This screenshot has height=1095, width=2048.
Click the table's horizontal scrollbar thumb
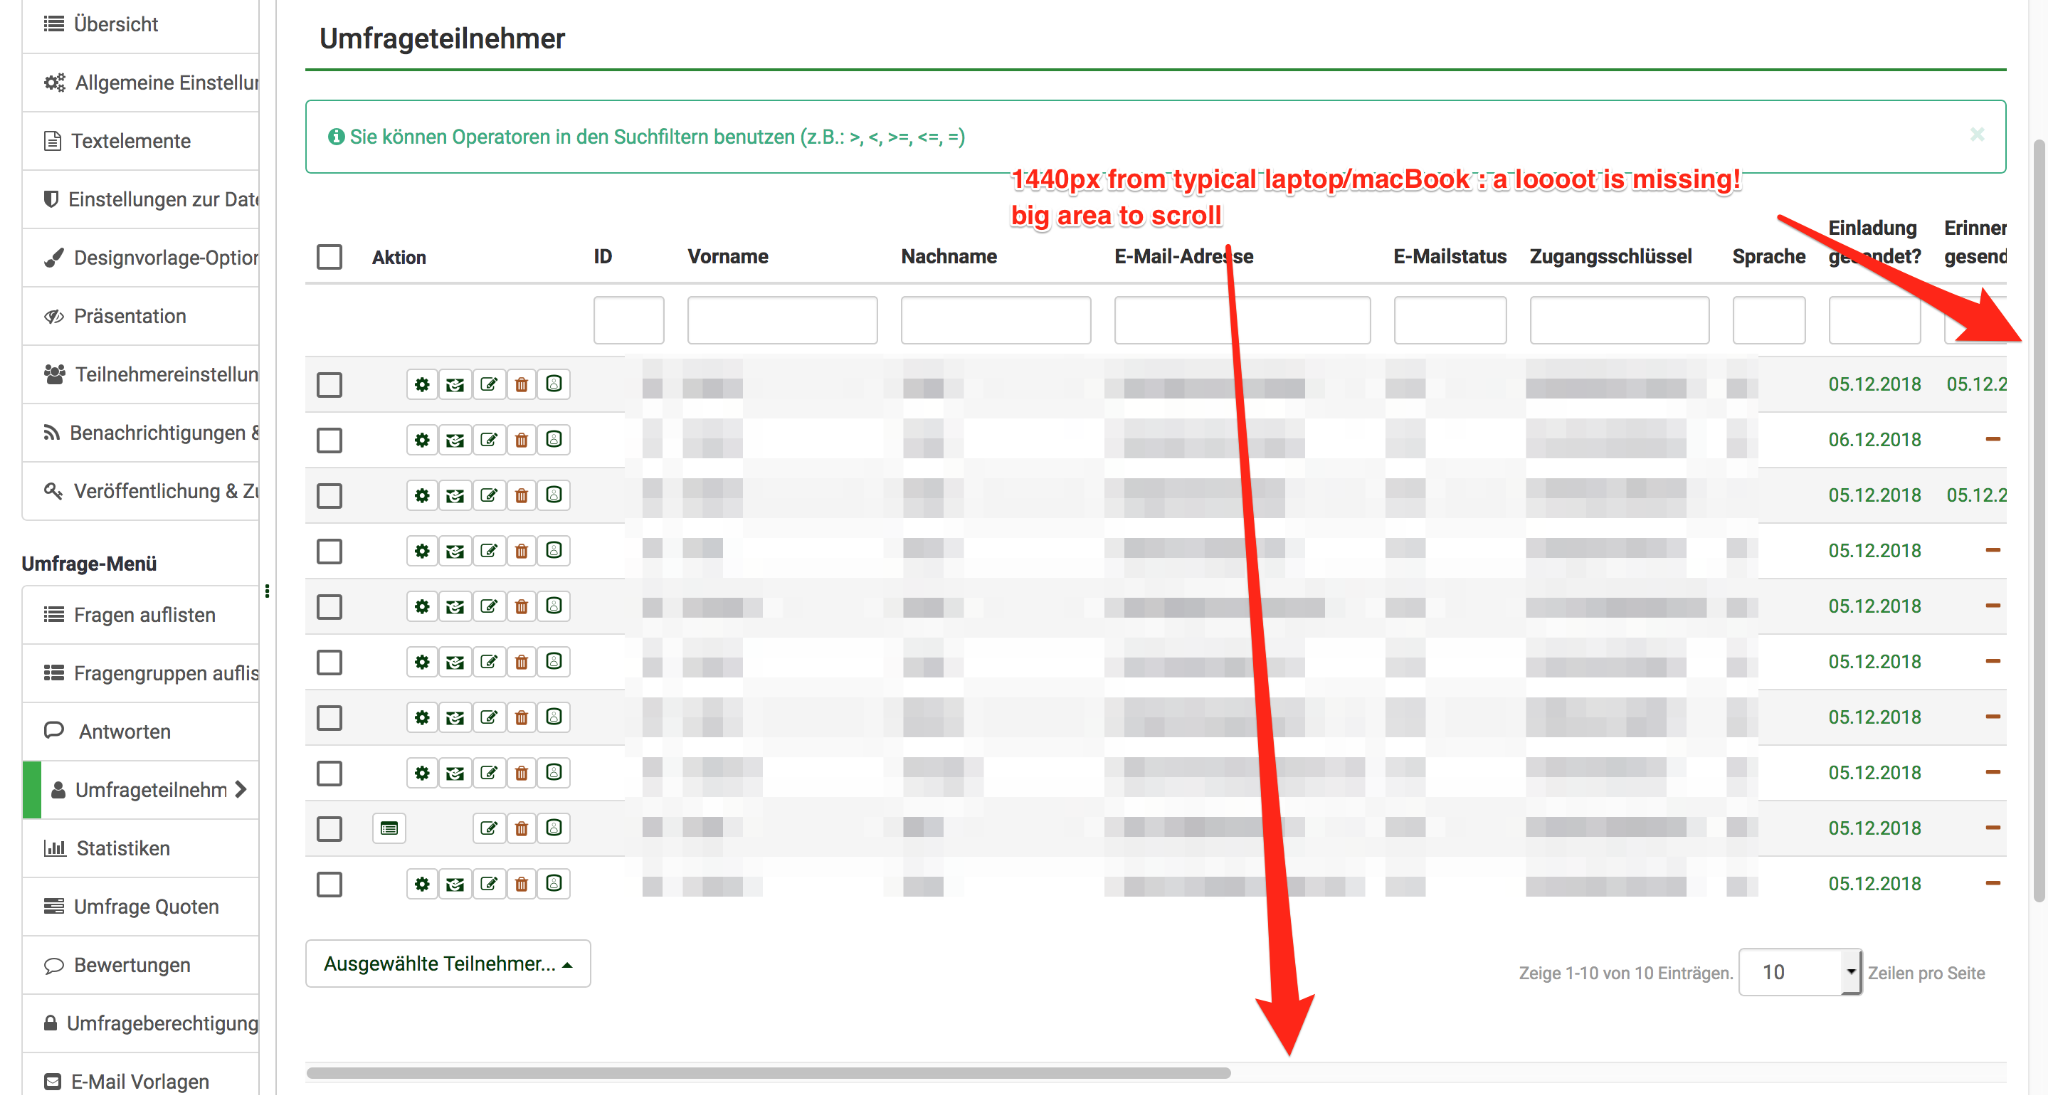768,1073
